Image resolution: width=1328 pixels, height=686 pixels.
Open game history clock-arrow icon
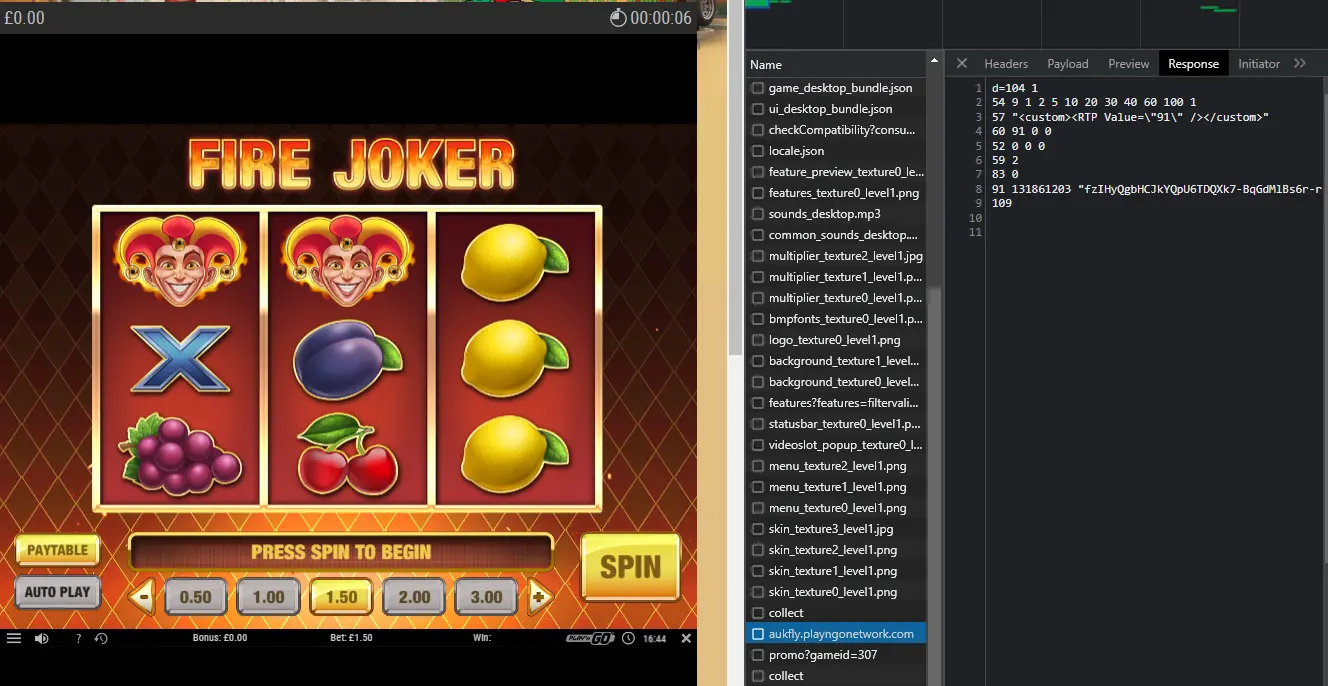tap(101, 638)
